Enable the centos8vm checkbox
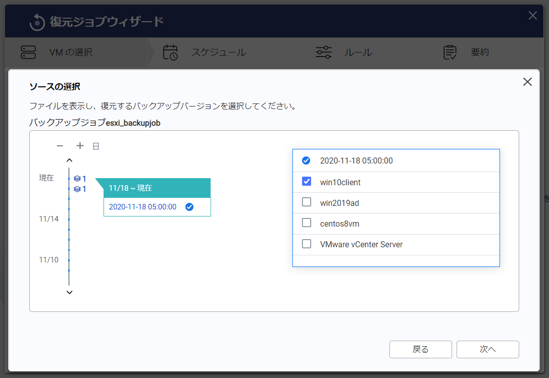The image size is (549, 378). pyautogui.click(x=306, y=223)
